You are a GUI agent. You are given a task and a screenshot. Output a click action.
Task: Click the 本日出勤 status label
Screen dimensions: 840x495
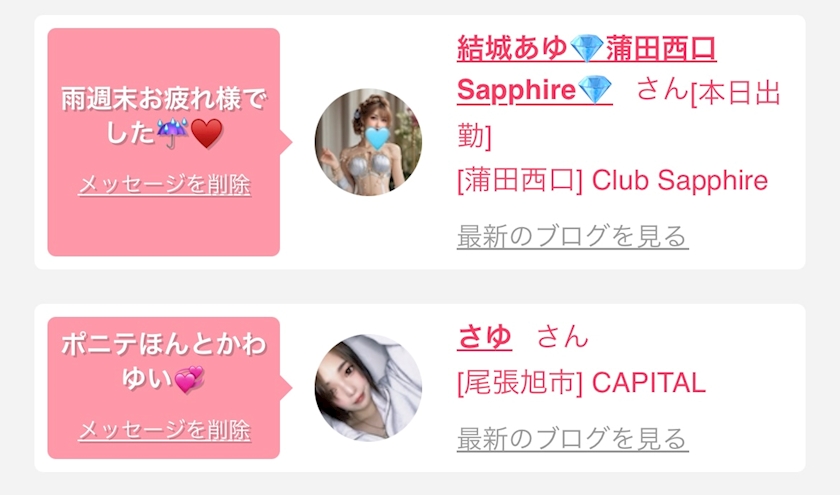(x=618, y=114)
